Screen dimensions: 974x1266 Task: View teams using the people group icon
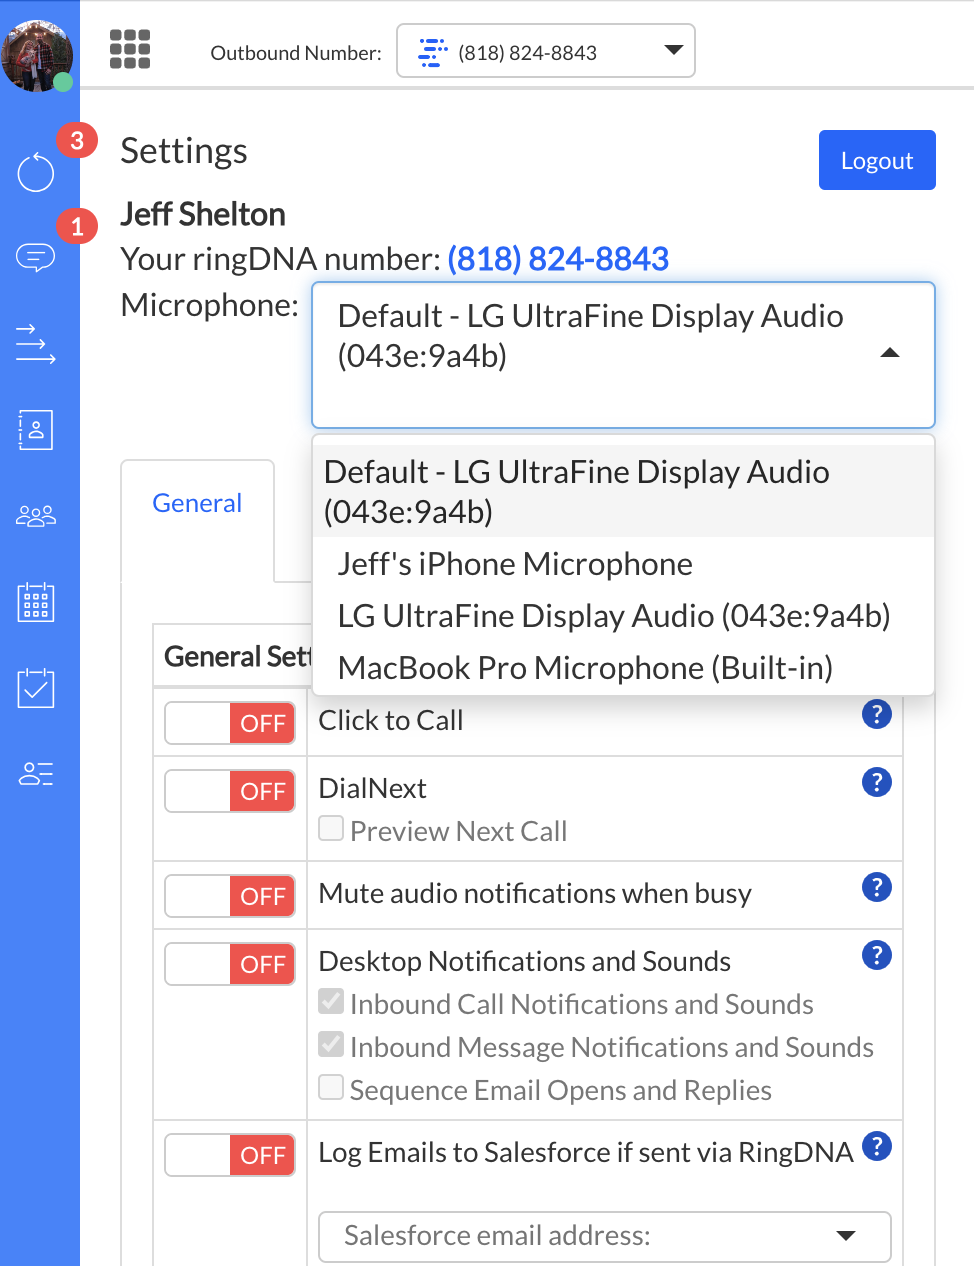(36, 515)
